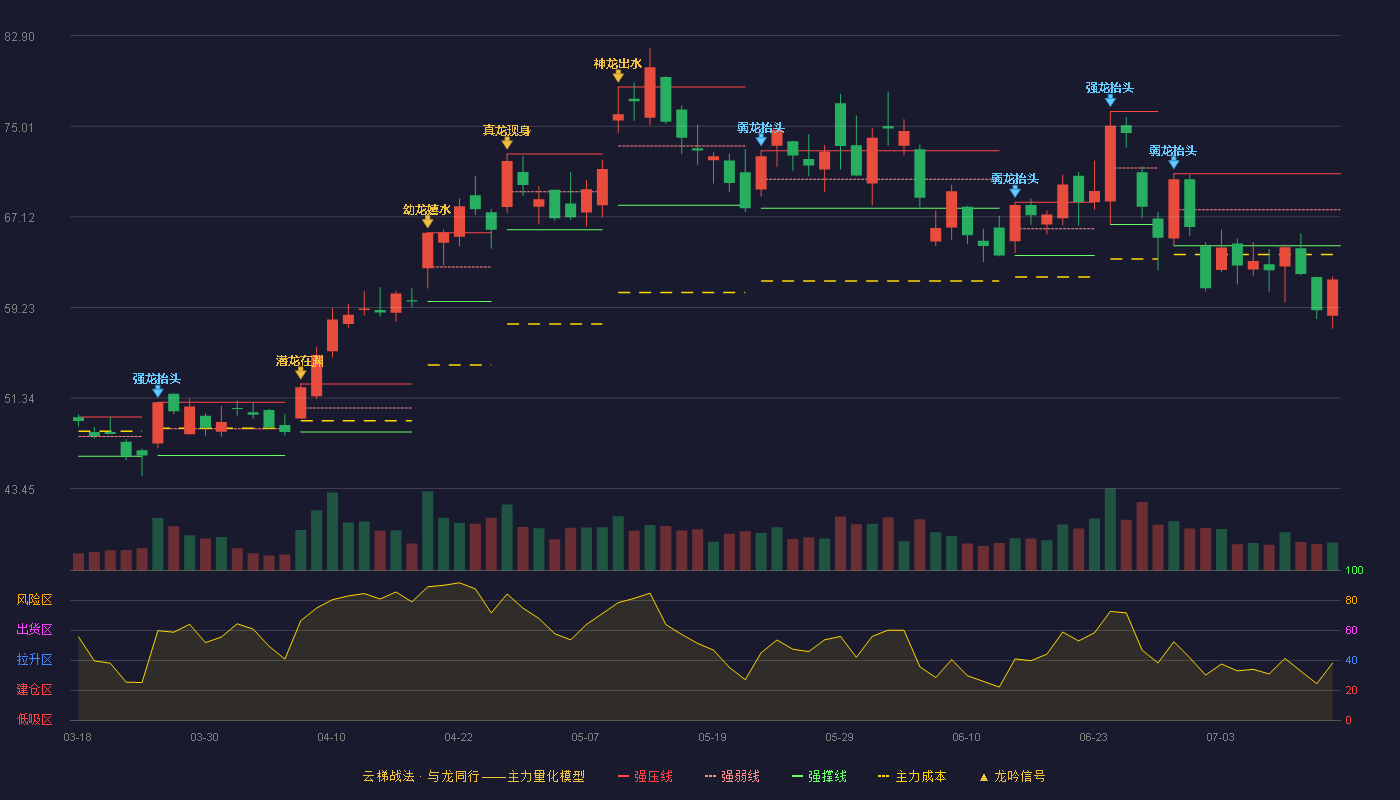Toggle the 龙吟信号 legend entry
This screenshot has height=800, width=1400.
tap(1011, 776)
